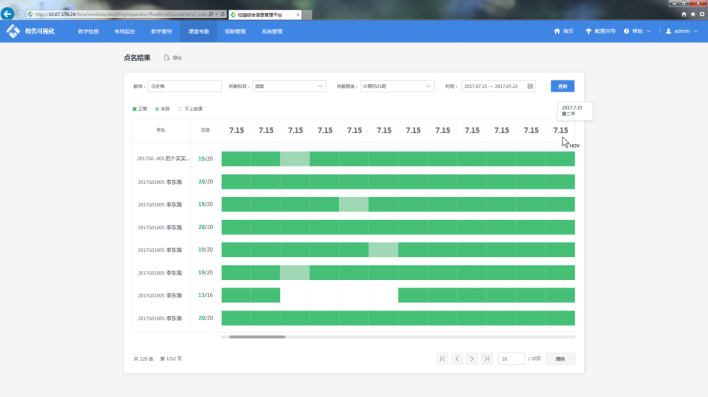
Task: Open the calendar icon in the date range field
Action: [x=530, y=86]
